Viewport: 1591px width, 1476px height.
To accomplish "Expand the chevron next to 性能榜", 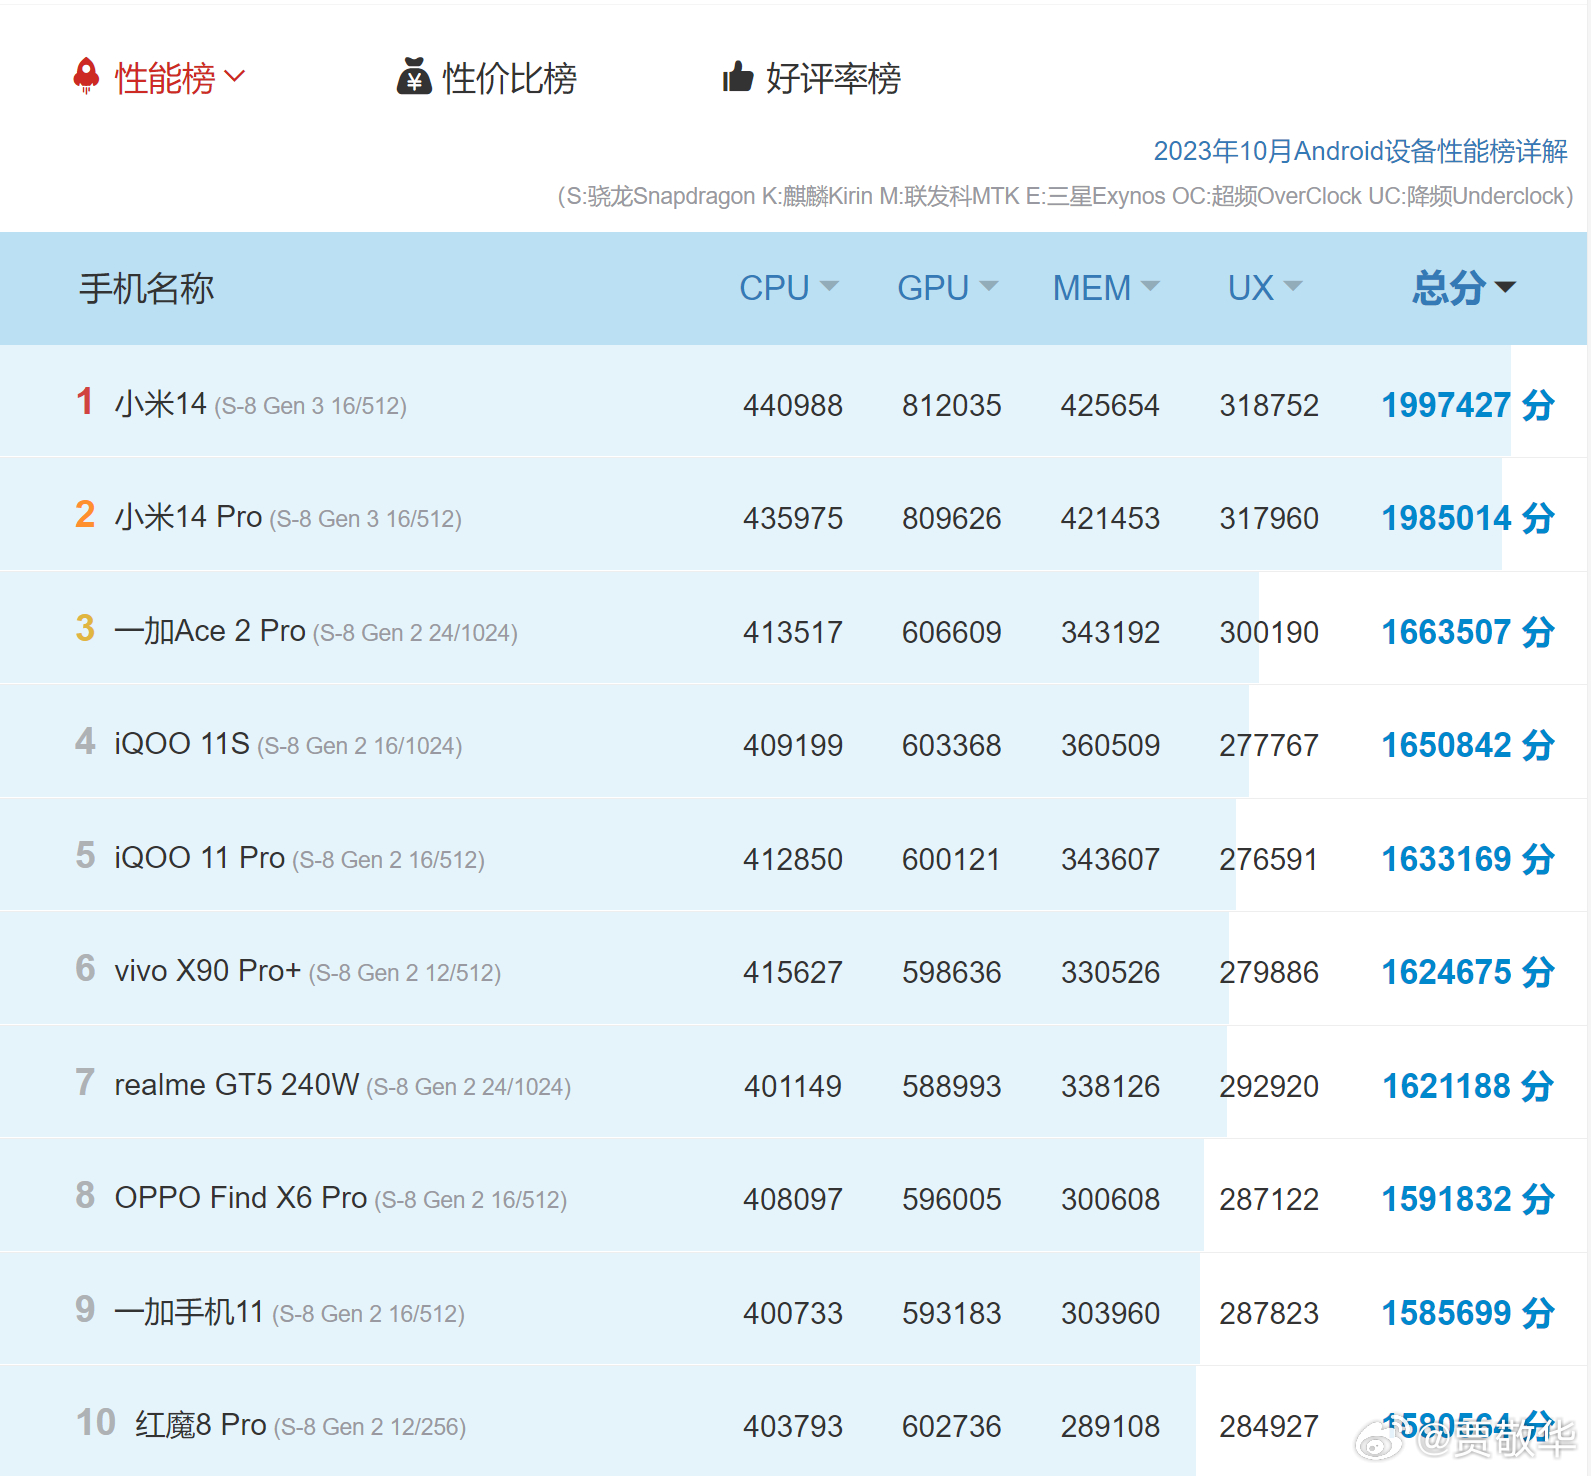I will point(235,76).
